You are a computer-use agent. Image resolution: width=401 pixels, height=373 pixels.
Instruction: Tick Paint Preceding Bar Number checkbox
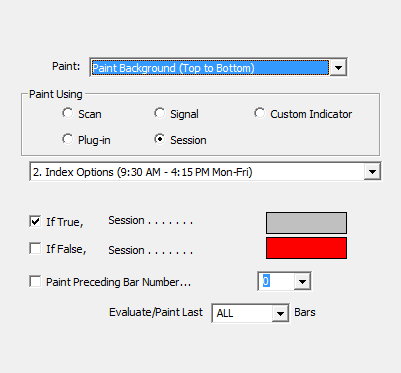[x=35, y=281]
